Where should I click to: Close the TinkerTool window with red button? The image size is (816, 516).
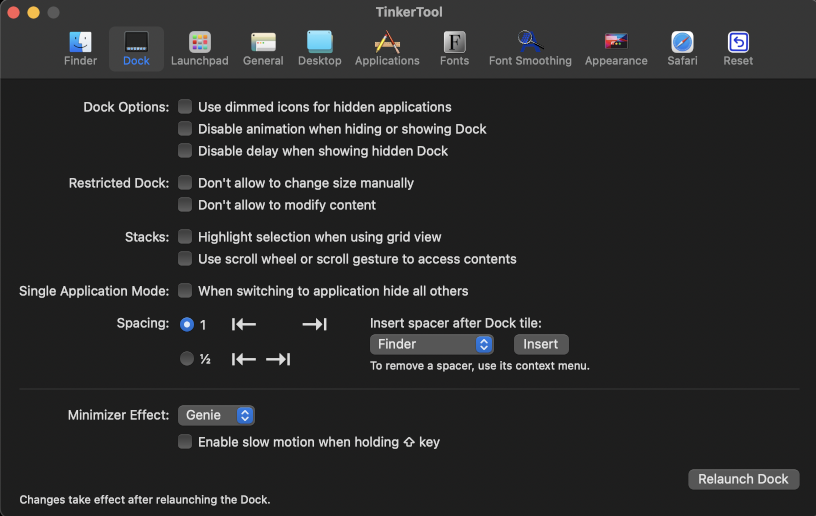(14, 12)
